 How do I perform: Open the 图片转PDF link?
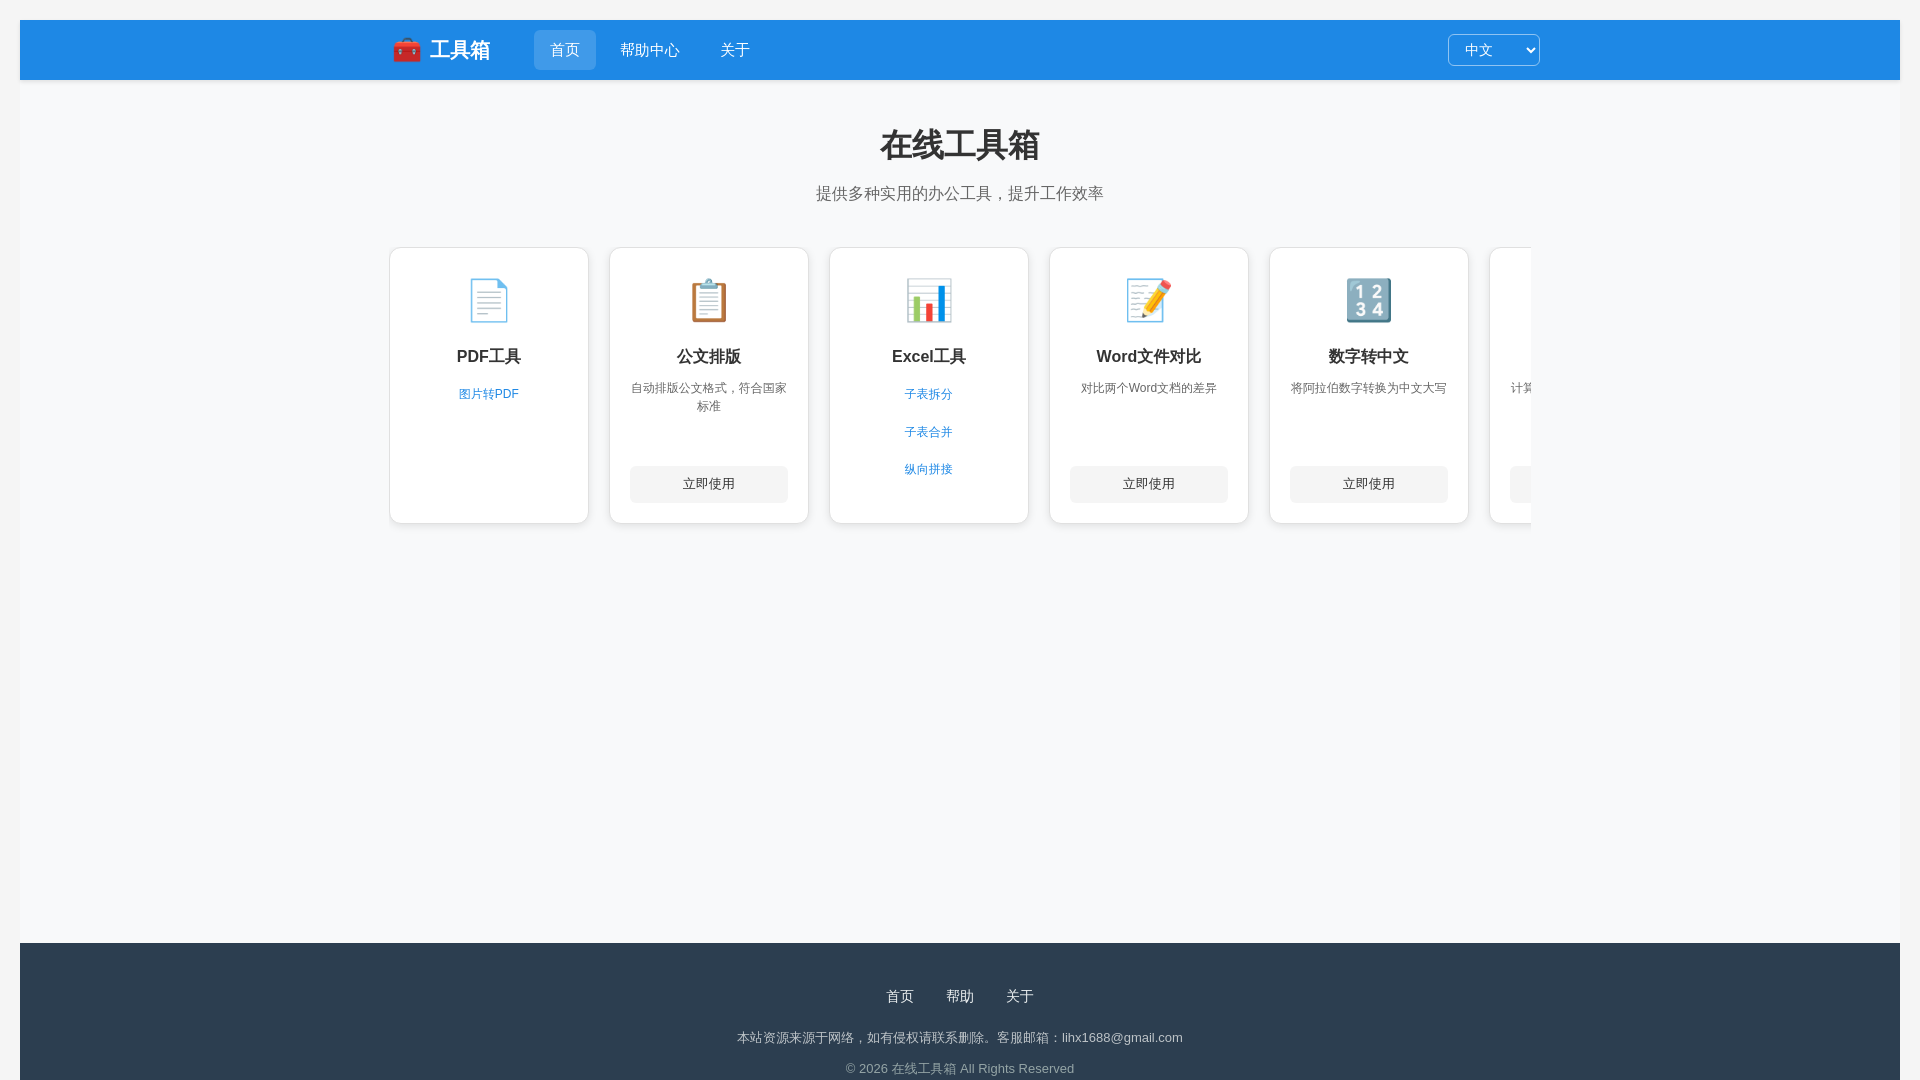click(489, 394)
